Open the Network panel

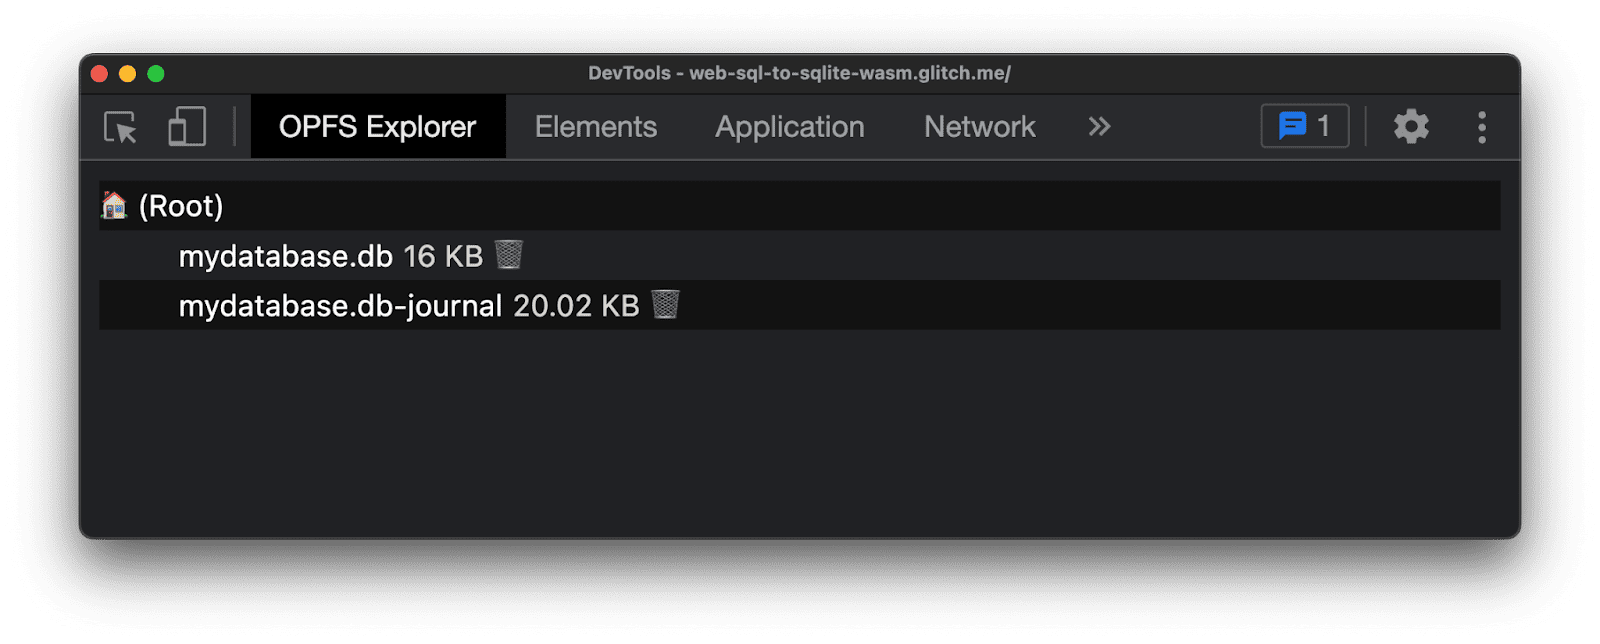point(978,126)
